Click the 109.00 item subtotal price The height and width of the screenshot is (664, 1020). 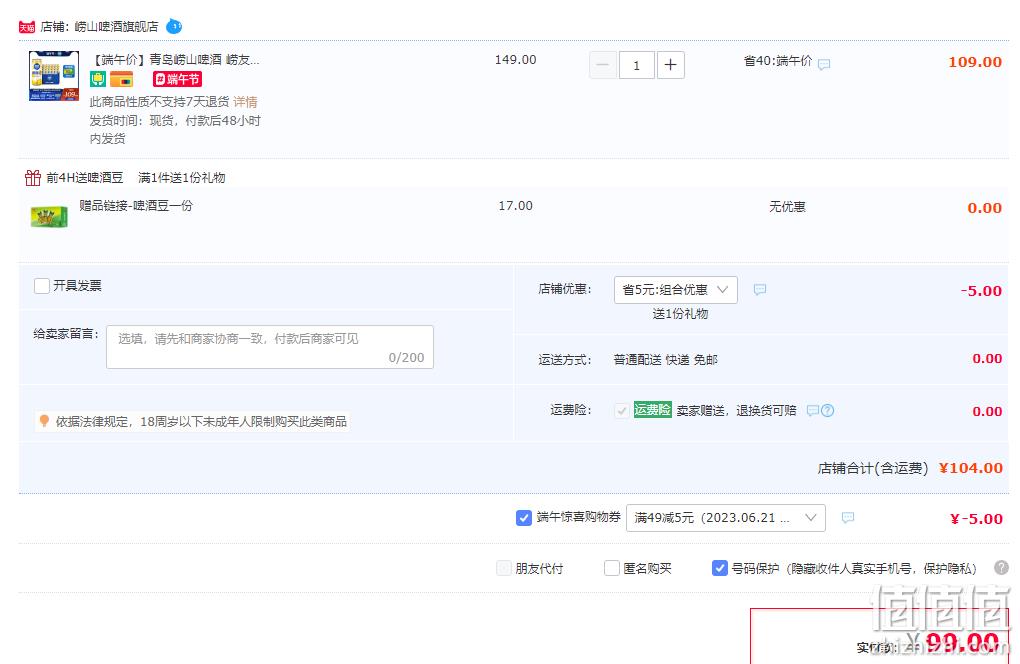(974, 62)
